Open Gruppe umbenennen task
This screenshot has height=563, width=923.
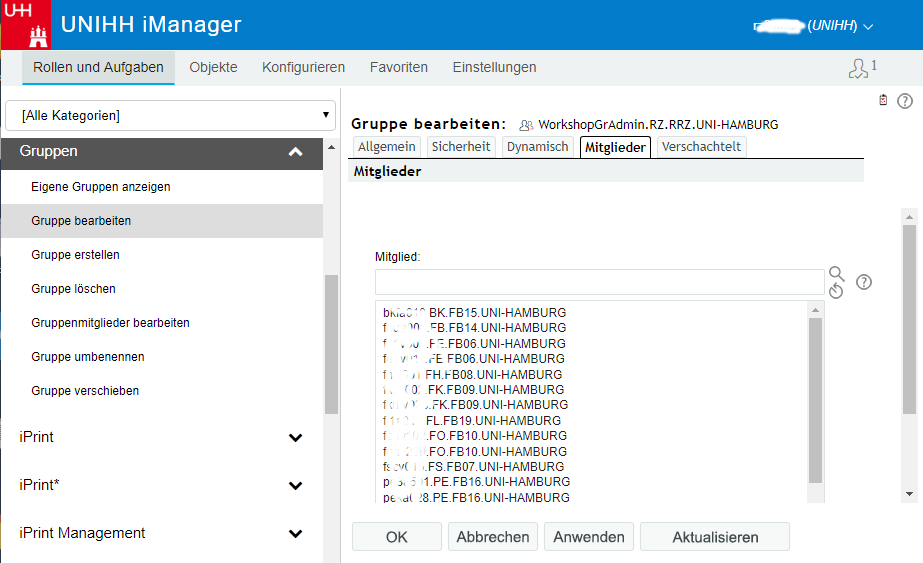click(x=162, y=357)
